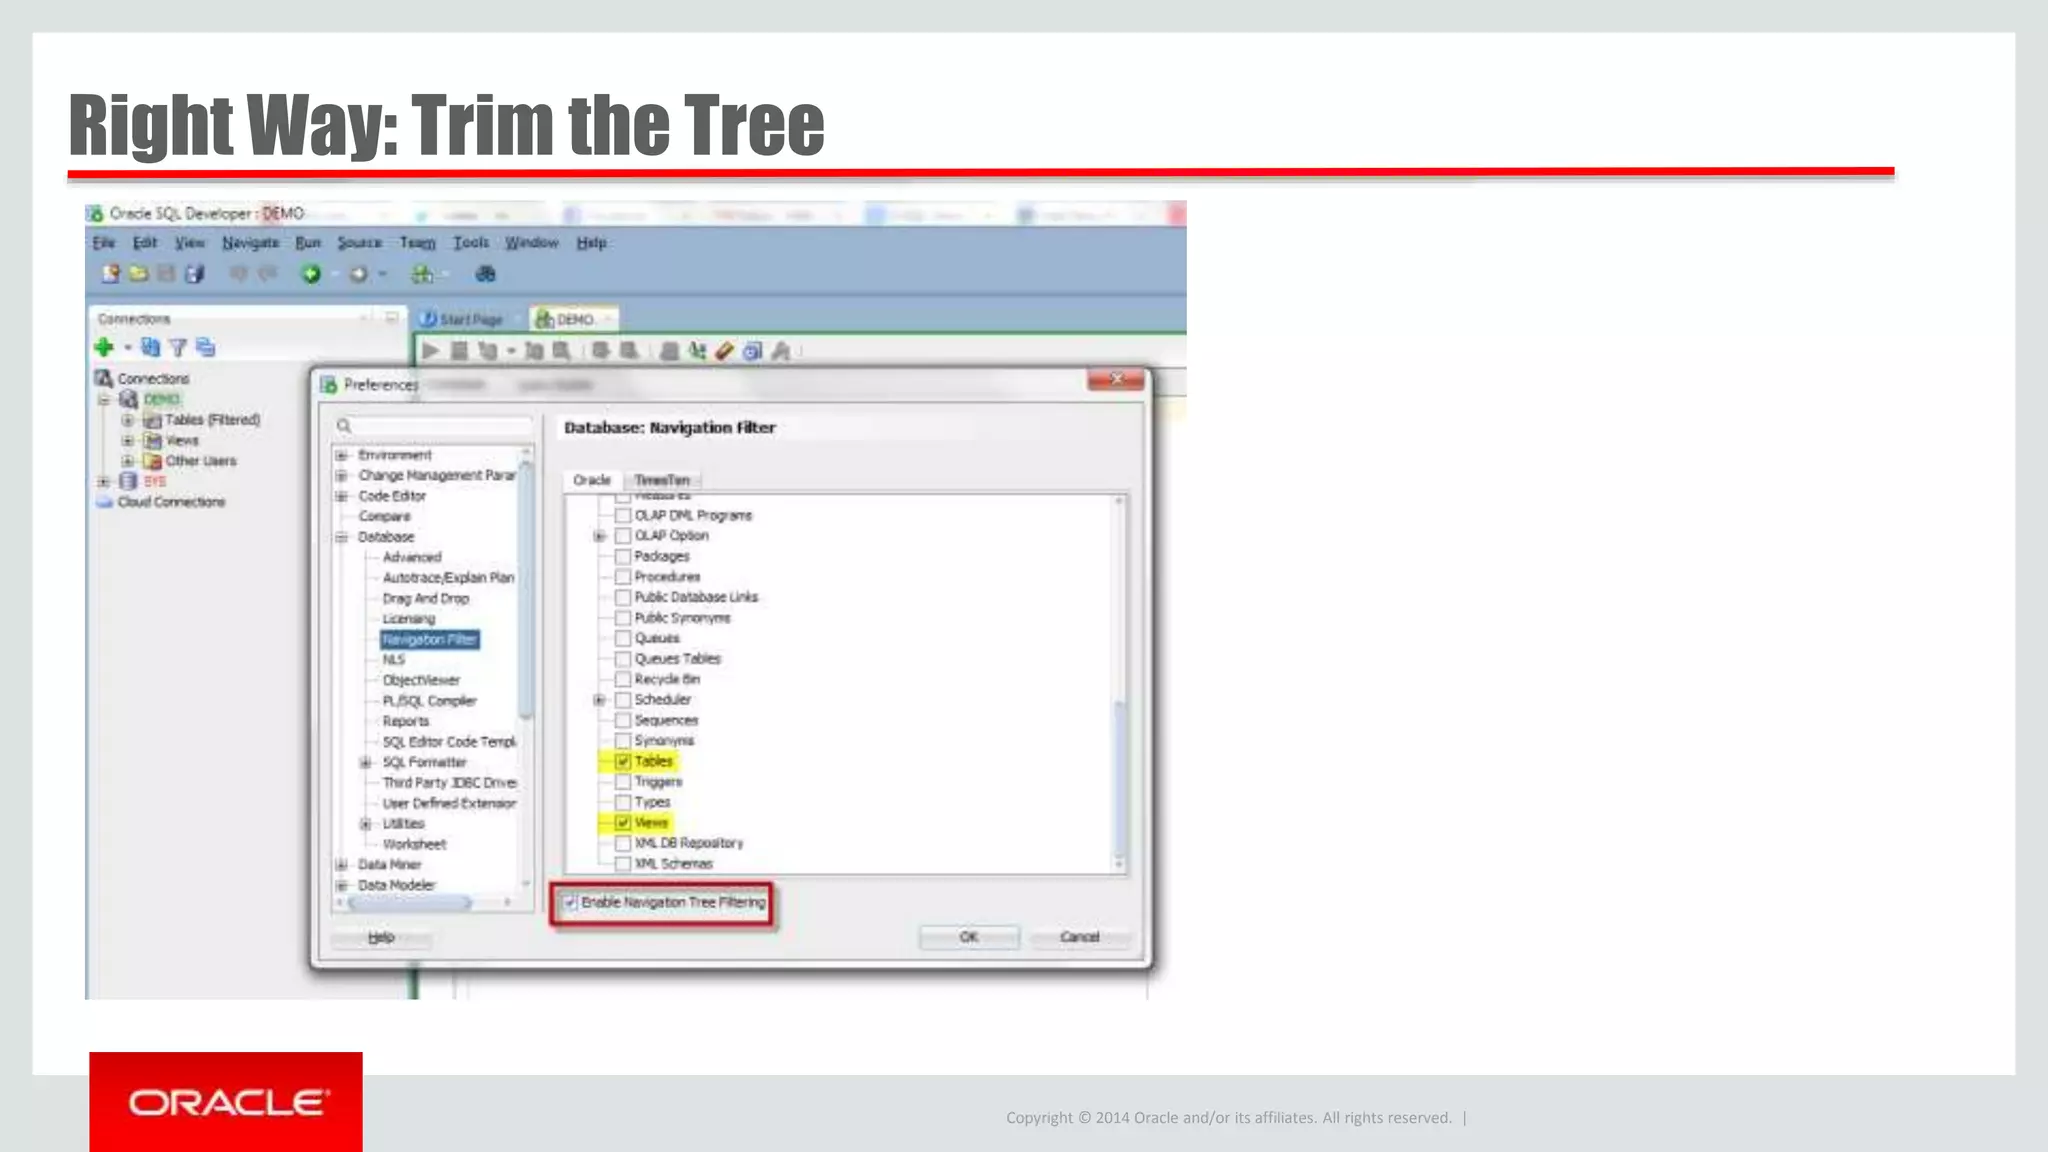Toggle Enable Navigation Tree Filtering checkbox

570,903
